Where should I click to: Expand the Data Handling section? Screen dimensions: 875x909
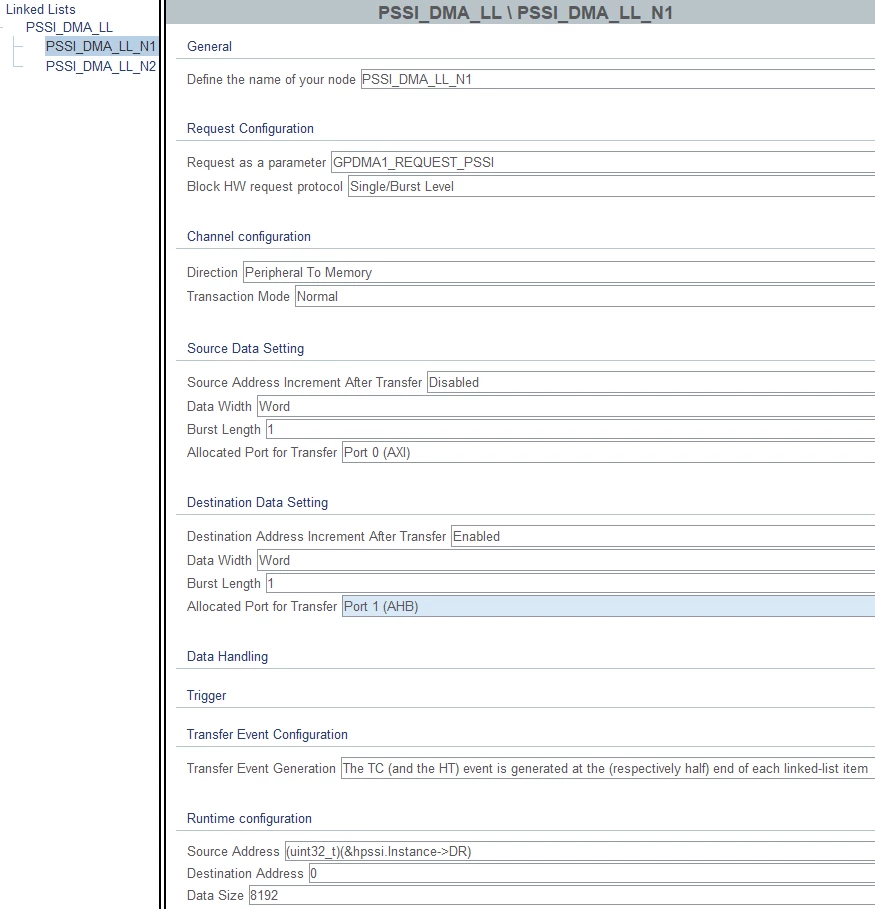pos(227,657)
